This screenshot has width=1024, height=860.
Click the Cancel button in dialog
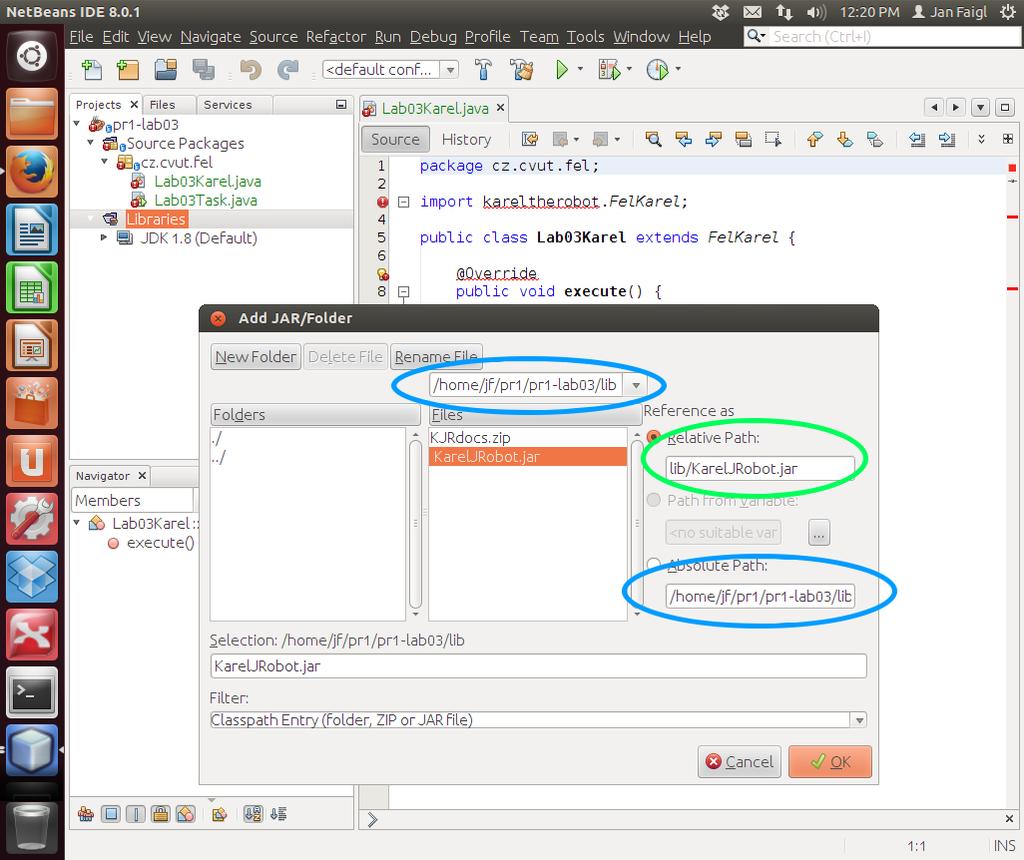pos(739,761)
